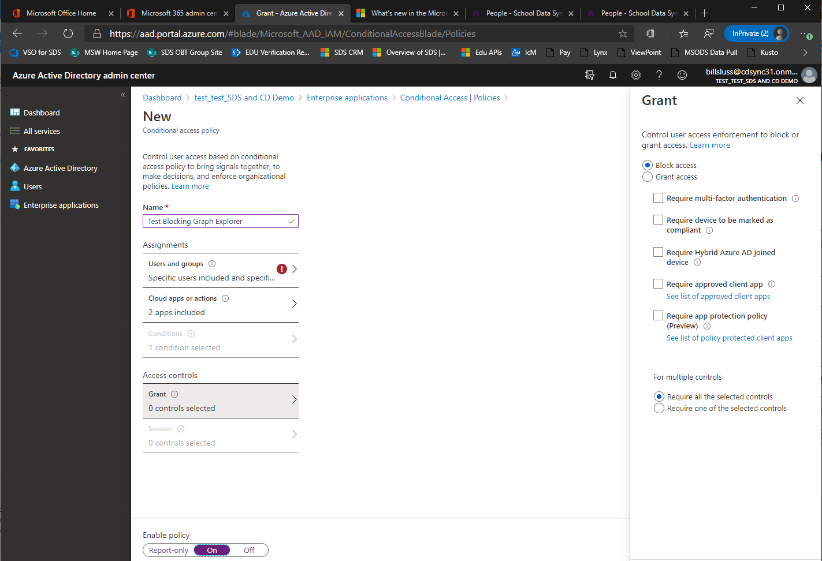This screenshot has height=561, width=822.
Task: Check Require approved client app
Action: coord(657,284)
